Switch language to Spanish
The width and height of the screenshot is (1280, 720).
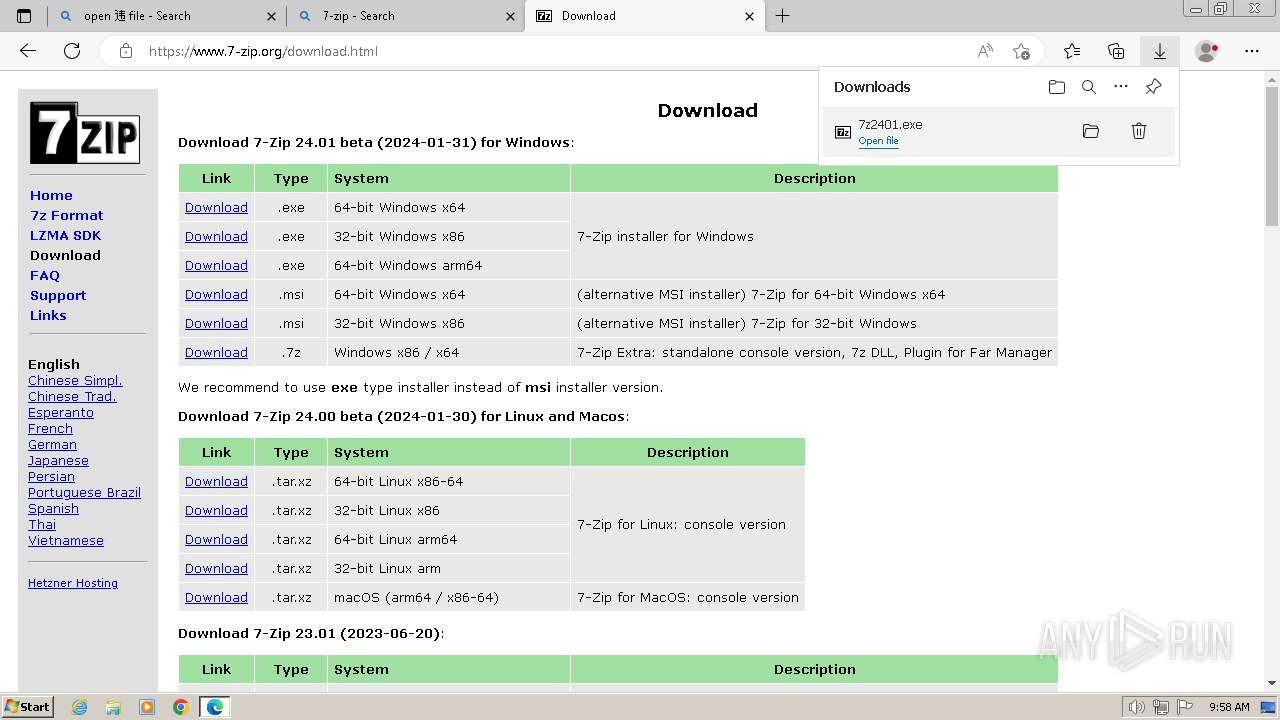click(x=53, y=508)
